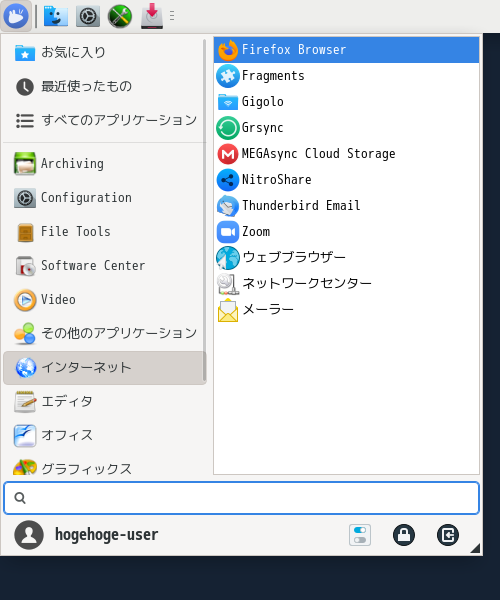500x600 pixels.
Task: Select the インターネット category
Action: pyautogui.click(x=103, y=368)
